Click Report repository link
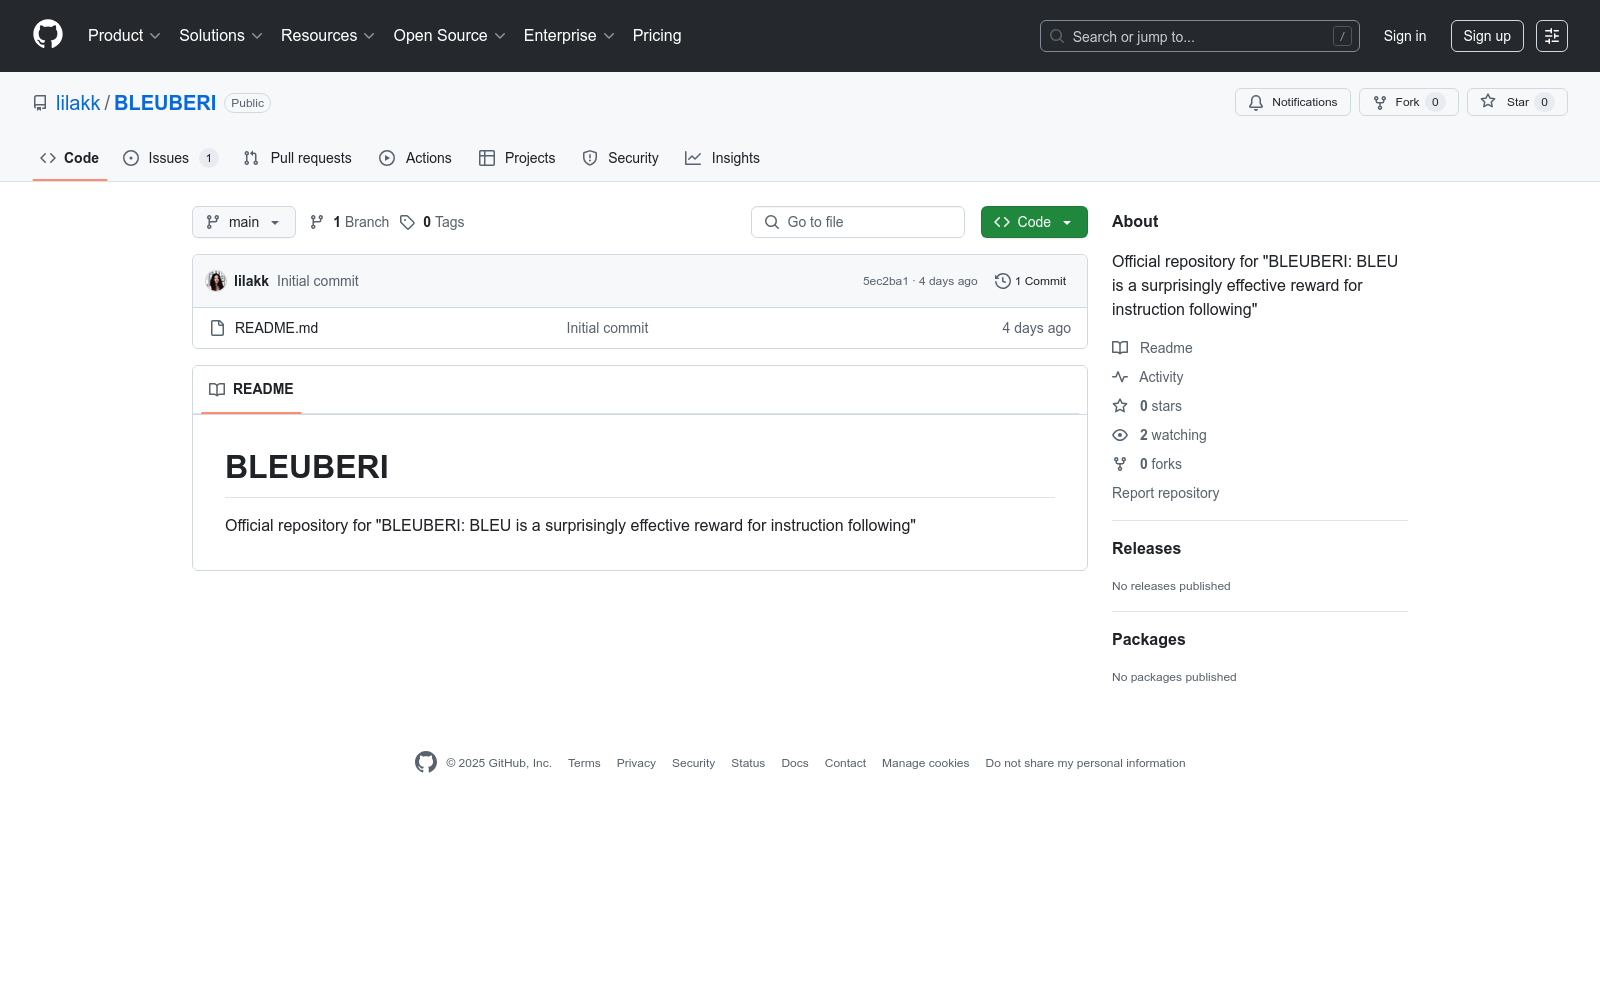Screen dimensions: 1600x1000 pos(1165,493)
